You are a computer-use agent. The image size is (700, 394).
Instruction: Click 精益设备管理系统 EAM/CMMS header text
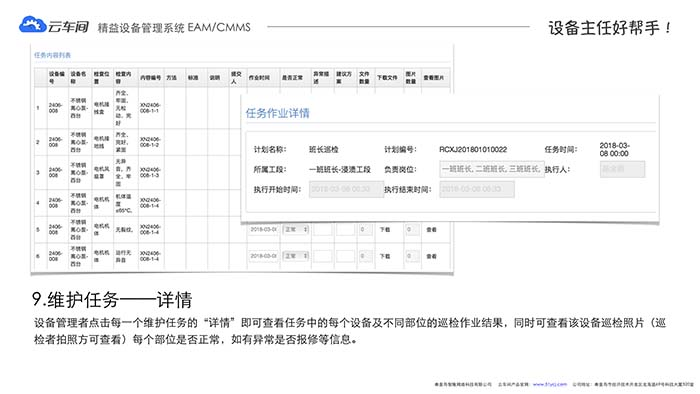174,28
